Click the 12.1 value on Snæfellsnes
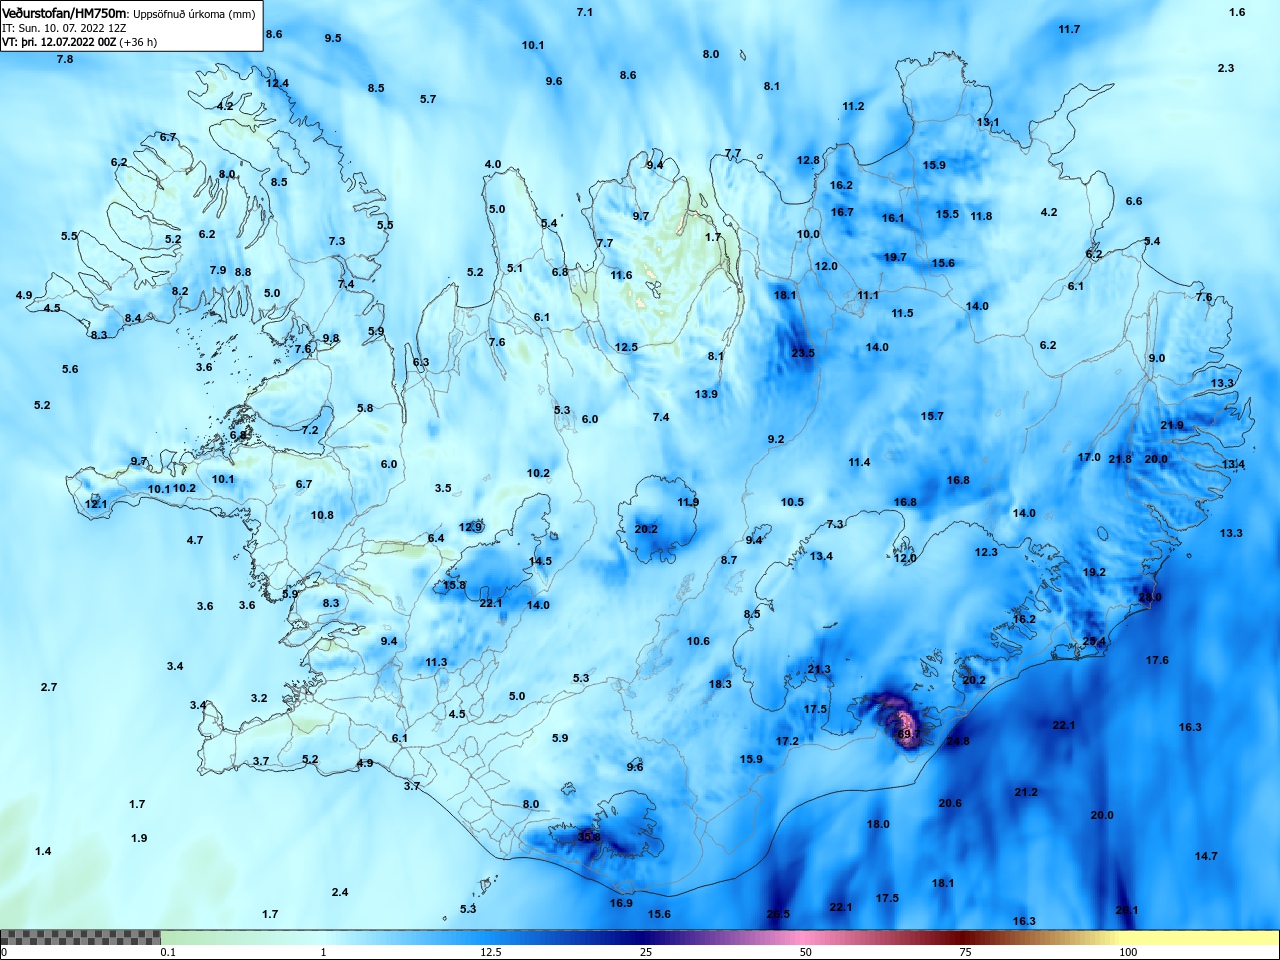The width and height of the screenshot is (1280, 960). point(95,504)
